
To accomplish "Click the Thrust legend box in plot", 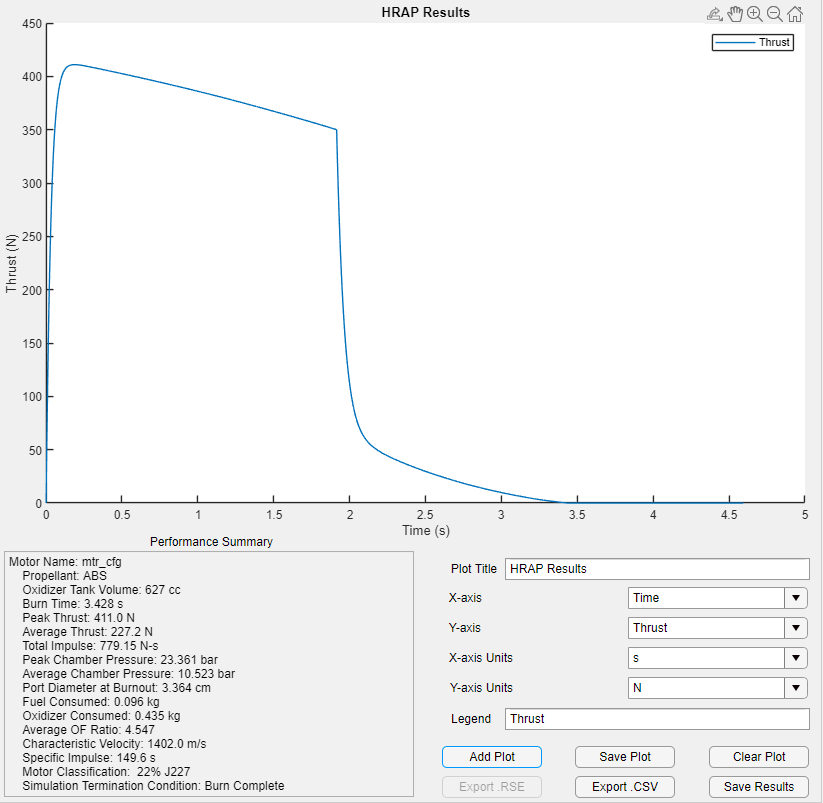I will tap(752, 42).
